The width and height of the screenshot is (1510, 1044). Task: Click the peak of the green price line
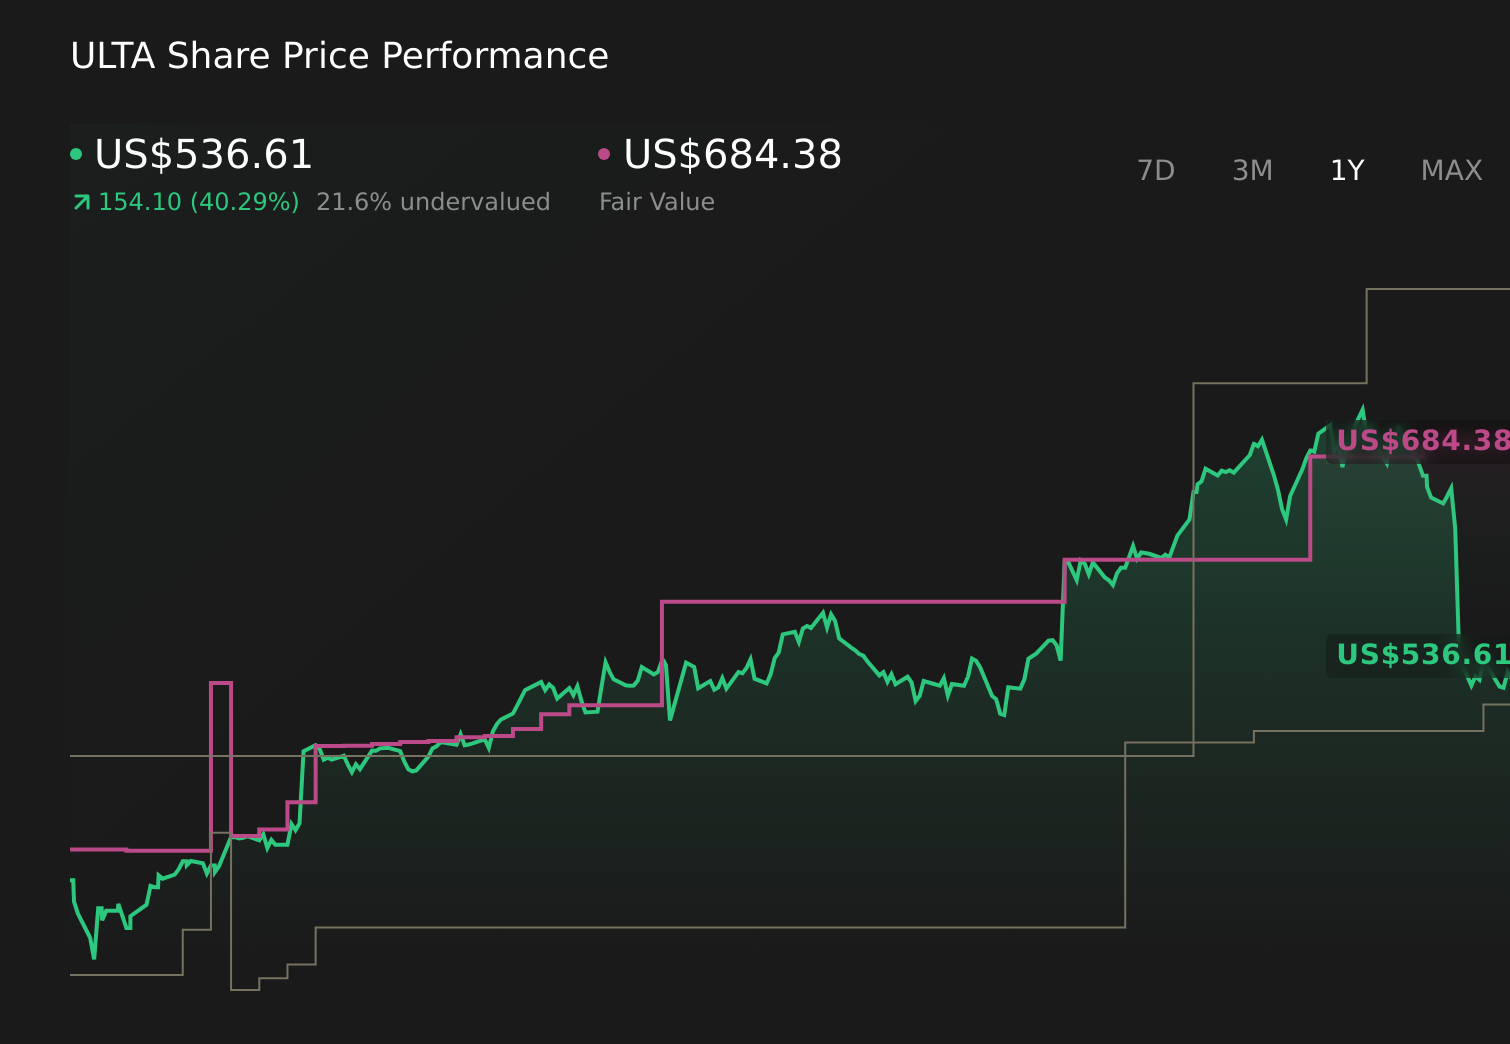click(1362, 408)
